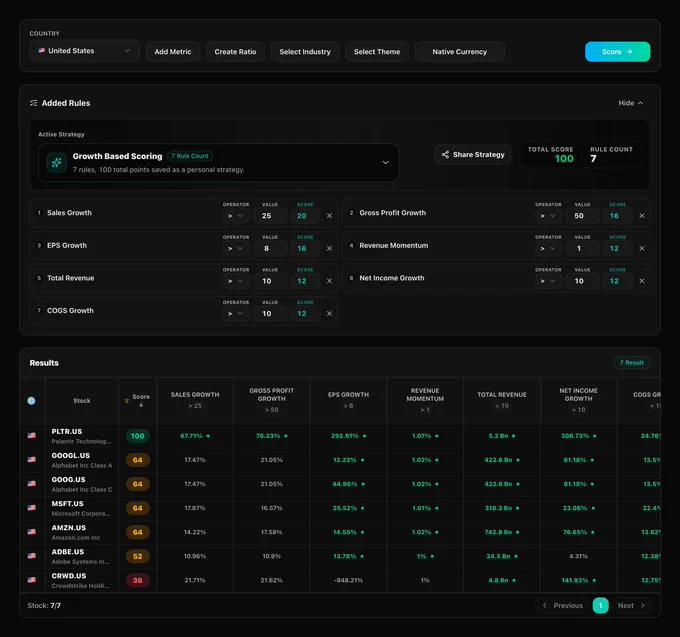
Task: Click the US flag beside MSFT.US
Action: 31,507
